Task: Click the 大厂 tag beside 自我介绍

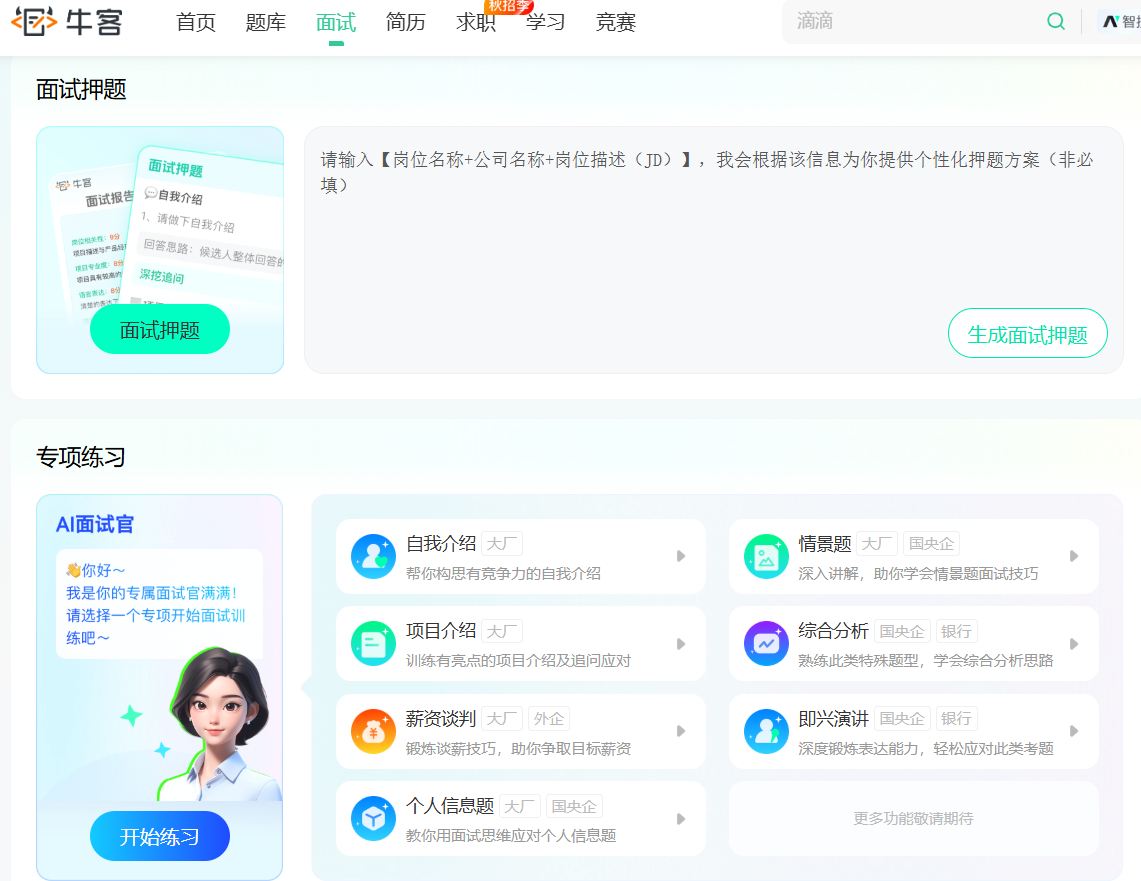Action: pos(502,544)
